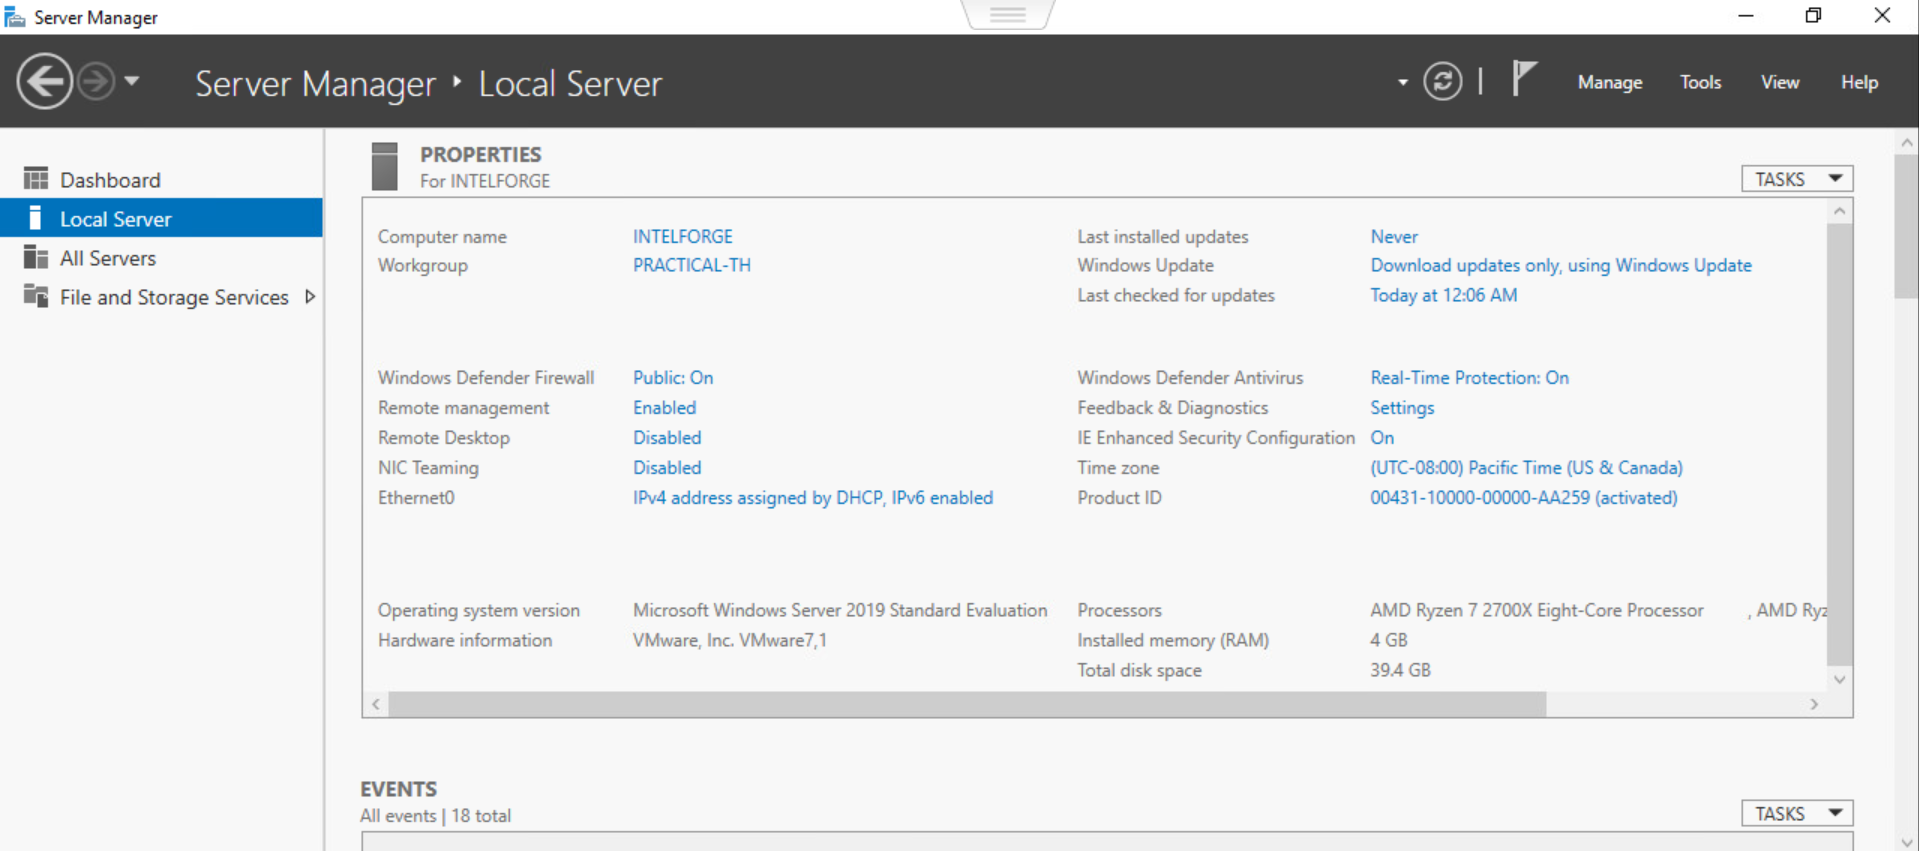This screenshot has width=1919, height=851.
Task: Click the Server Manager breadcrumb text
Action: (315, 84)
